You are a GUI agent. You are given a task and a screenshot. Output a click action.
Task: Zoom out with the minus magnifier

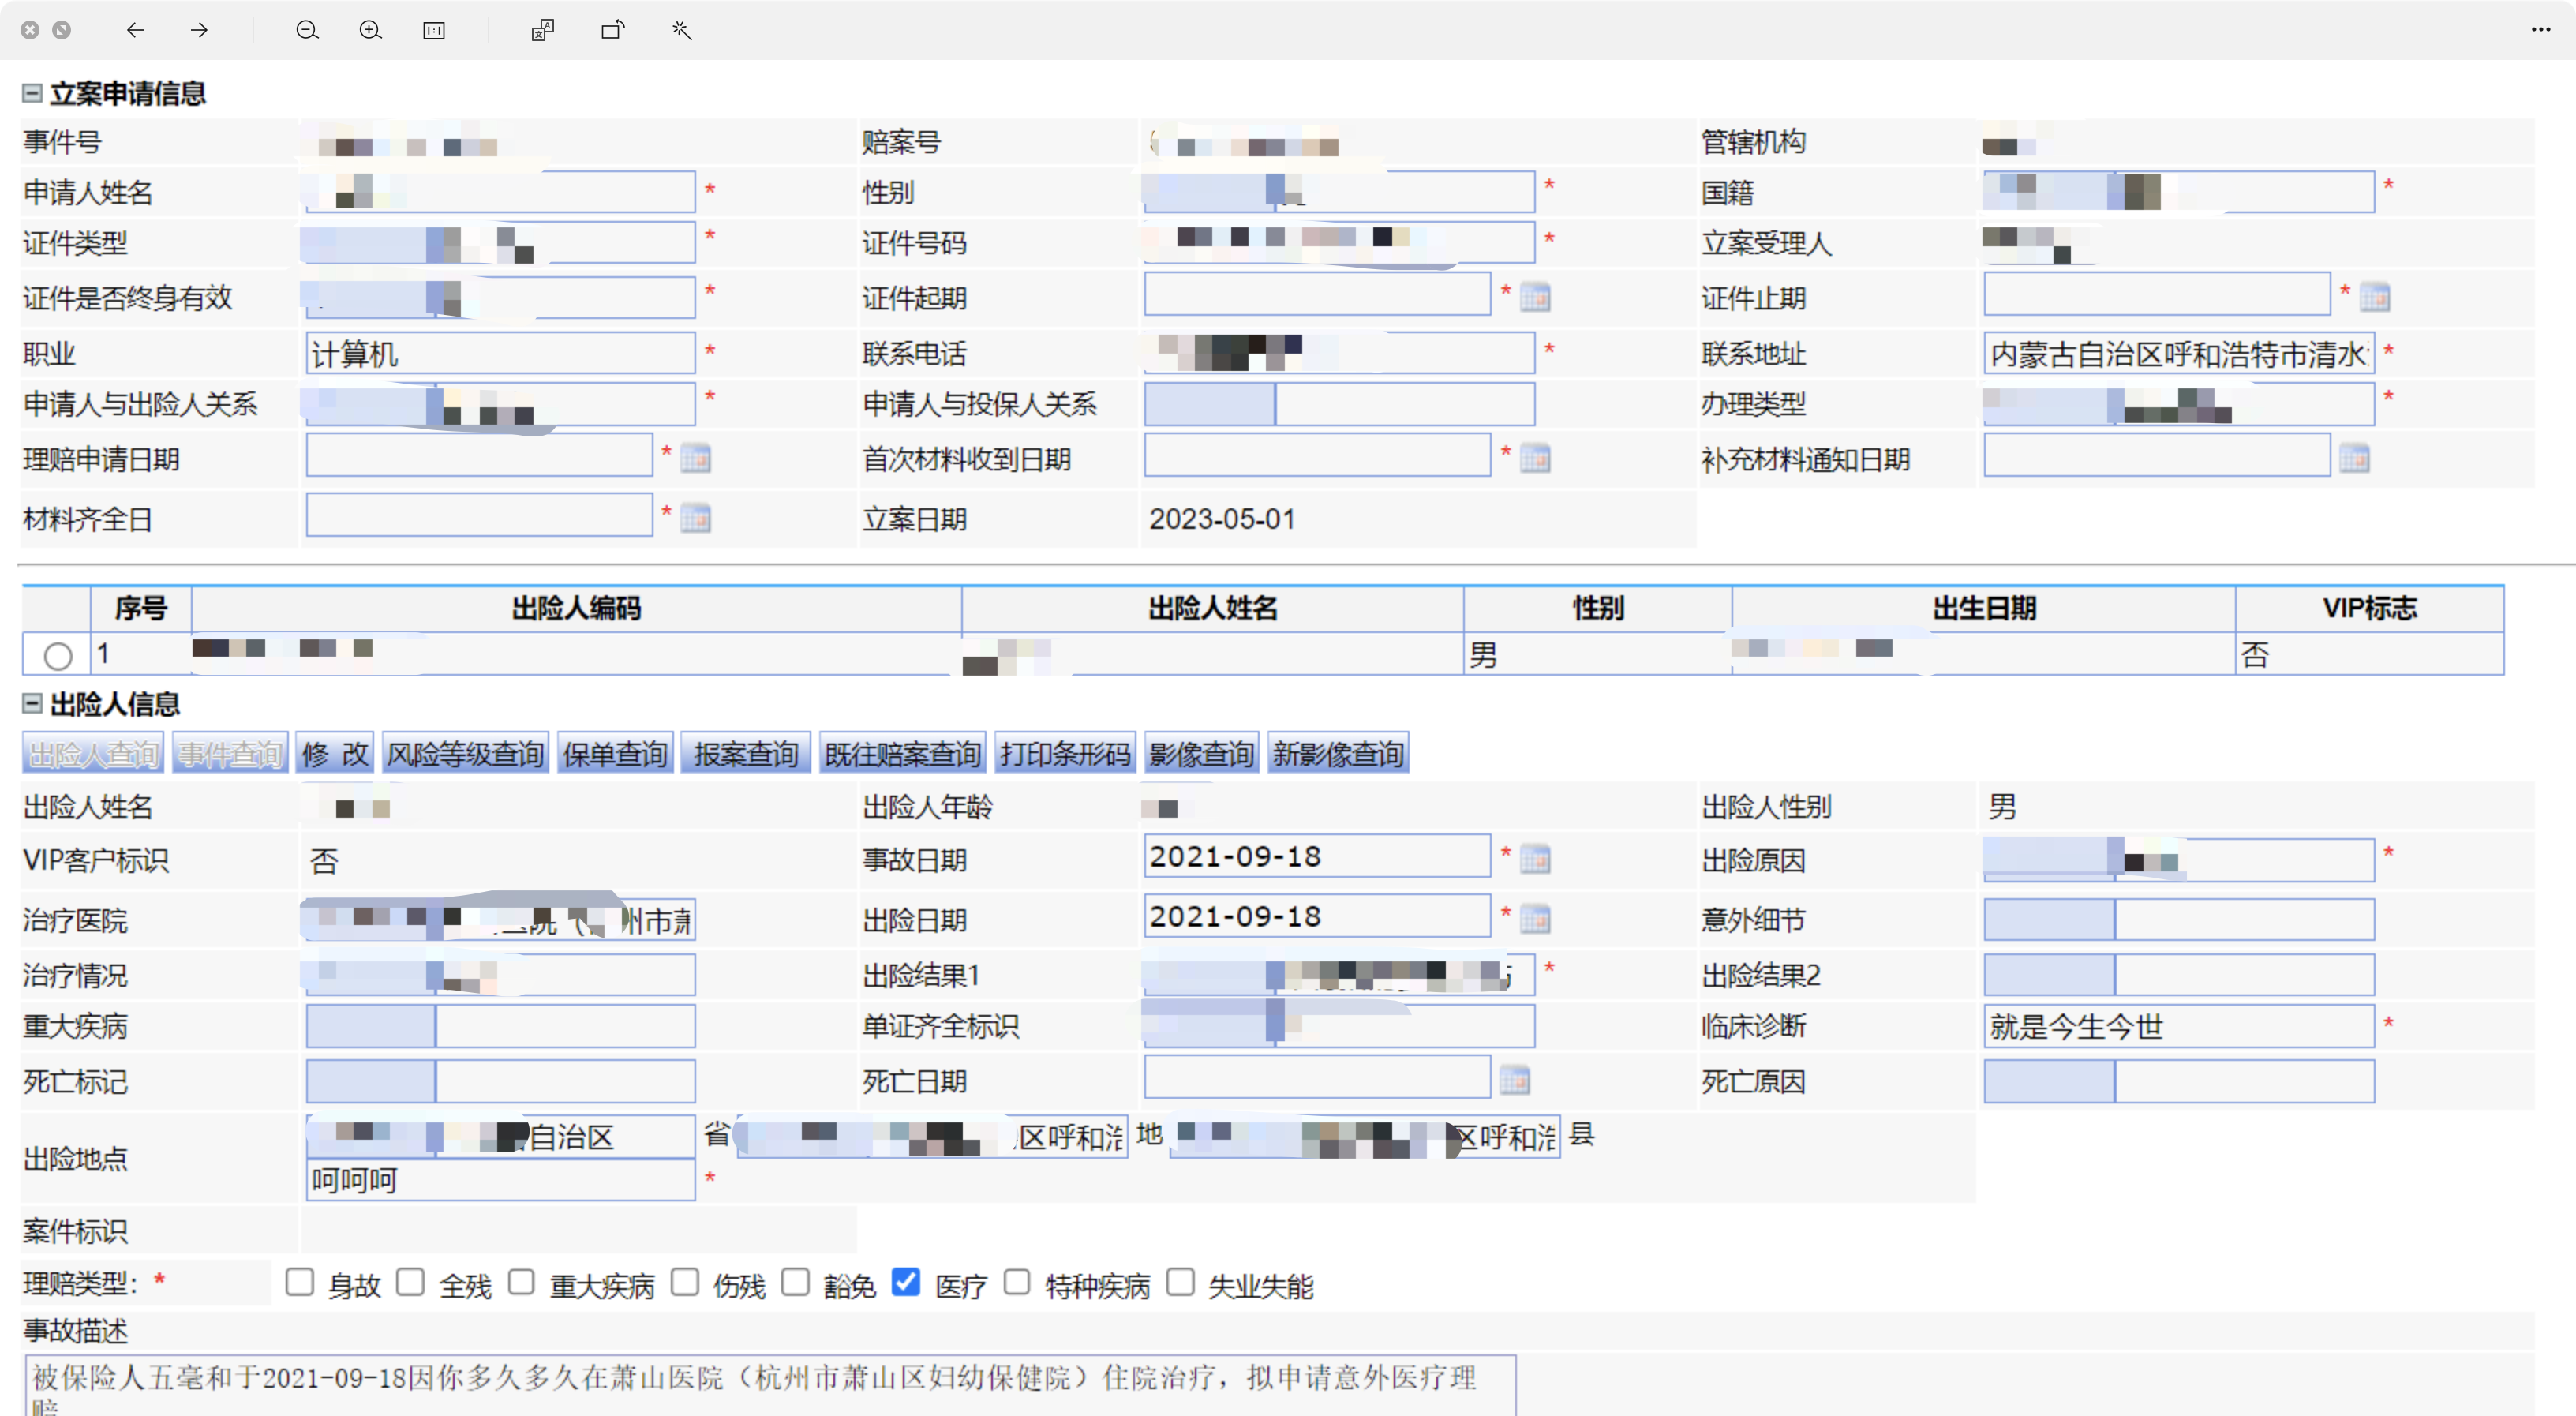(307, 30)
